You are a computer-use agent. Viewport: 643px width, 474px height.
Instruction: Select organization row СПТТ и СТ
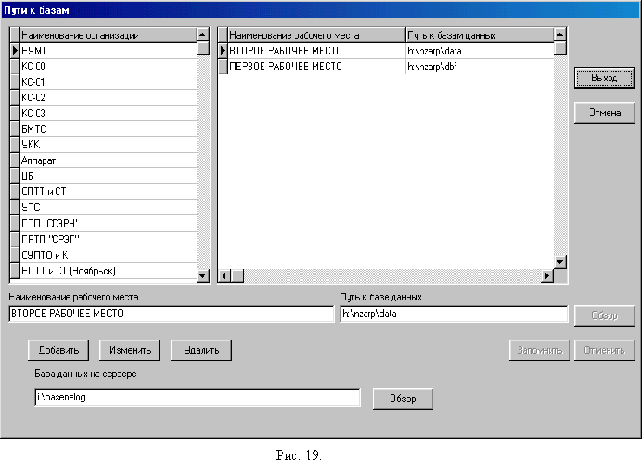[109, 191]
